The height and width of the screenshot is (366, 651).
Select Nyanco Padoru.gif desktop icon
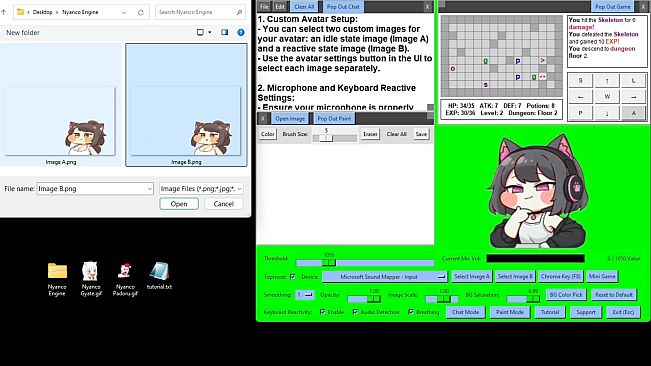pyautogui.click(x=125, y=279)
